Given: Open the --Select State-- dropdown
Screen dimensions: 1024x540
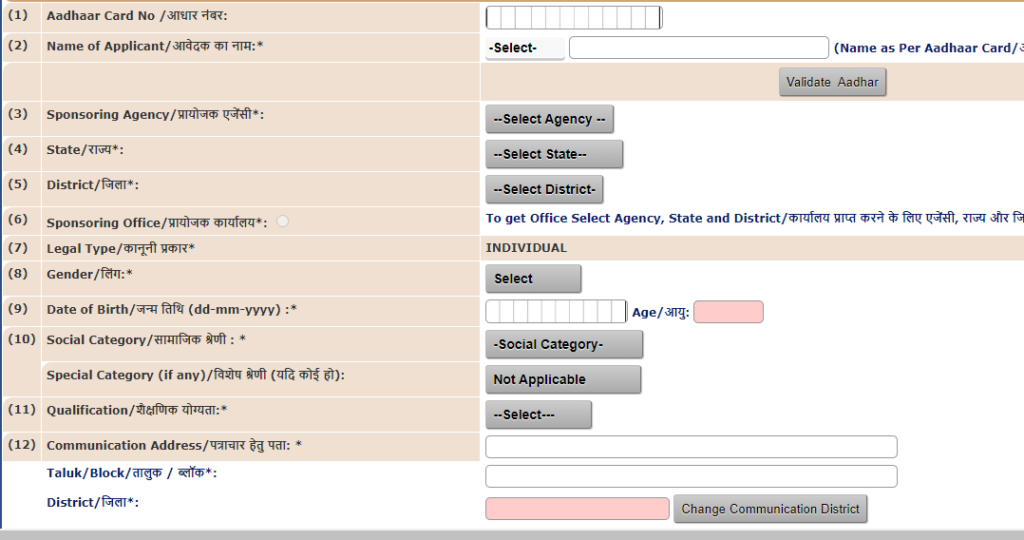Looking at the screenshot, I should click(554, 154).
